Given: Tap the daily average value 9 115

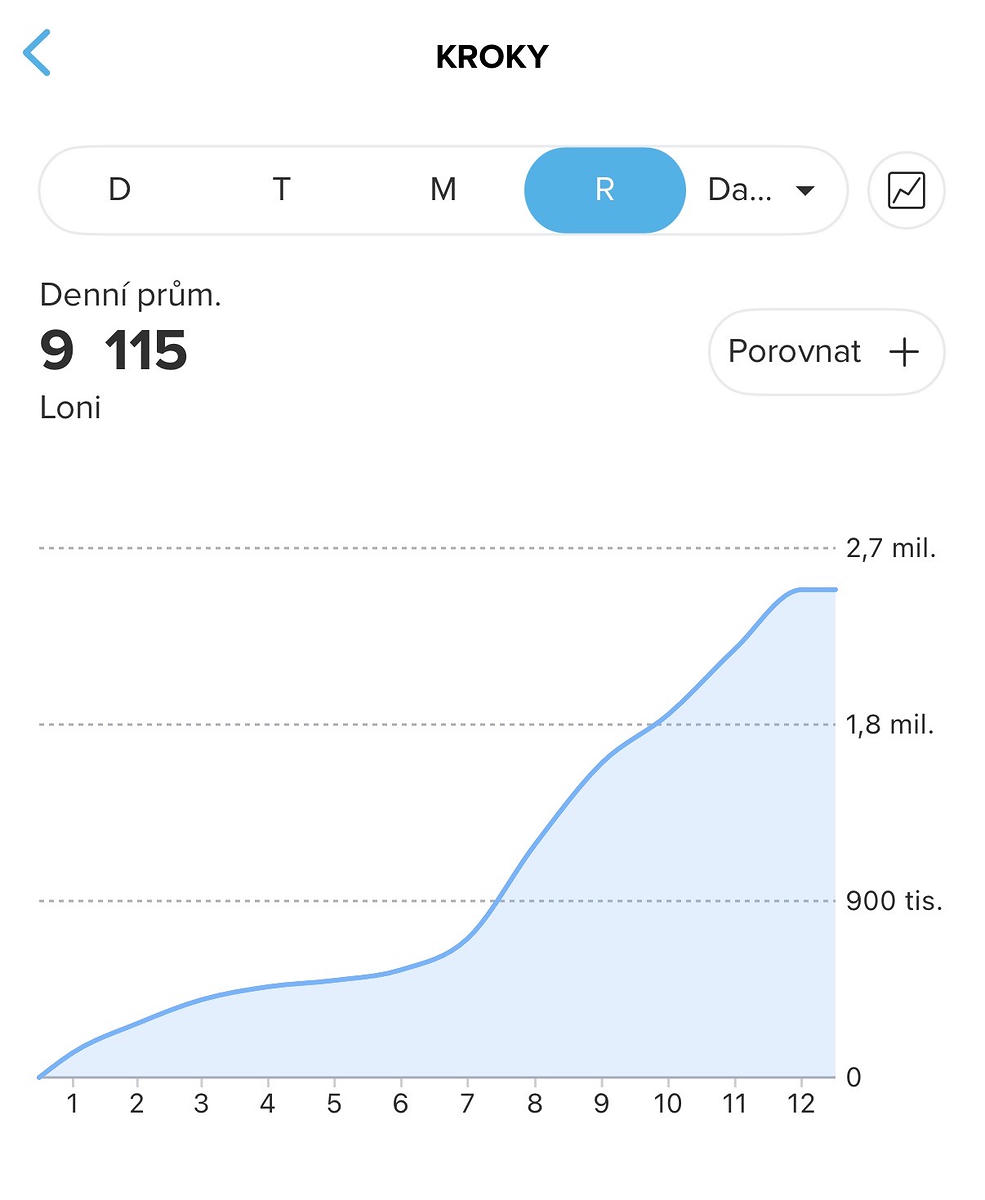Looking at the screenshot, I should coord(114,351).
